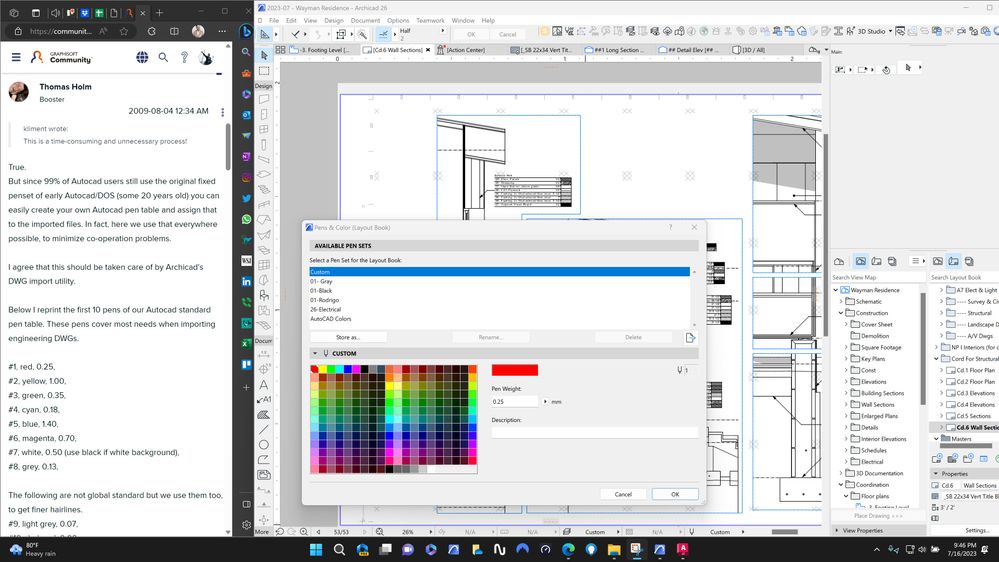This screenshot has height=562, width=999.
Task: Open the pen weight unit arrow dropdown
Action: [545, 401]
